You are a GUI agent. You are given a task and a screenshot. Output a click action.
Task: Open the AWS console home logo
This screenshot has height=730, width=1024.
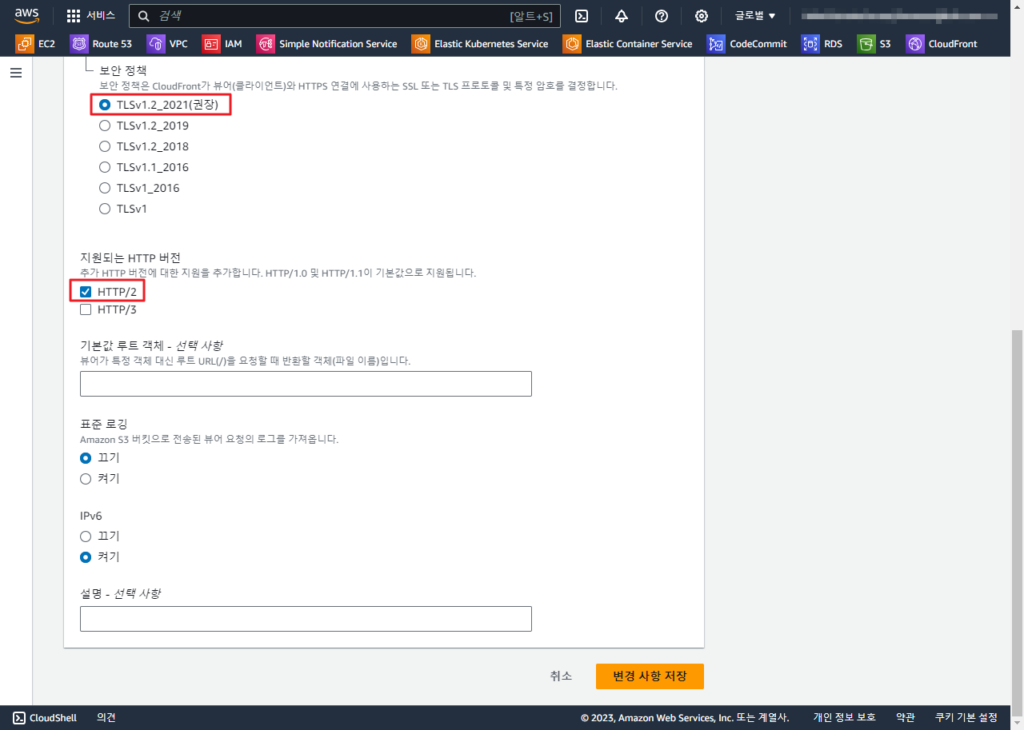[x=27, y=15]
